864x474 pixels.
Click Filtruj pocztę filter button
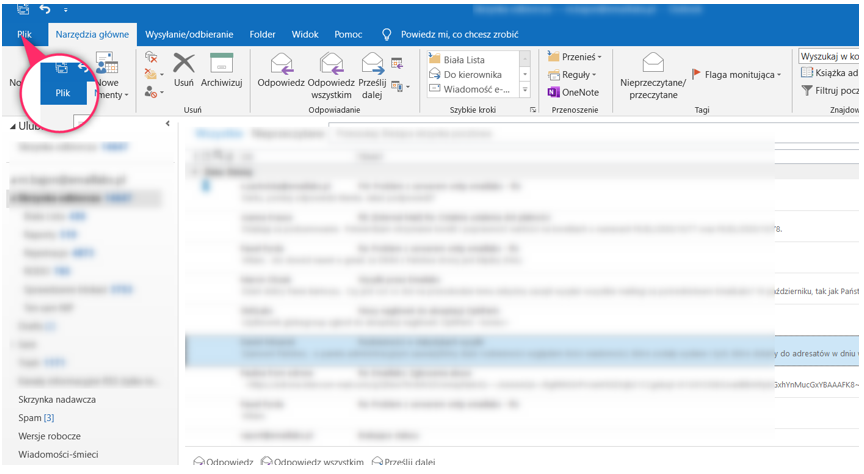[830, 91]
